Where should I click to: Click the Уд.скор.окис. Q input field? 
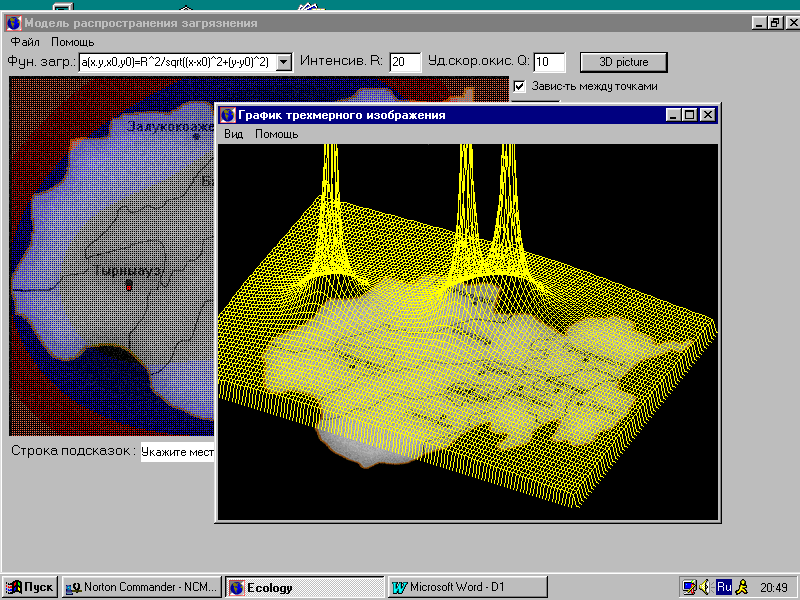tap(550, 62)
